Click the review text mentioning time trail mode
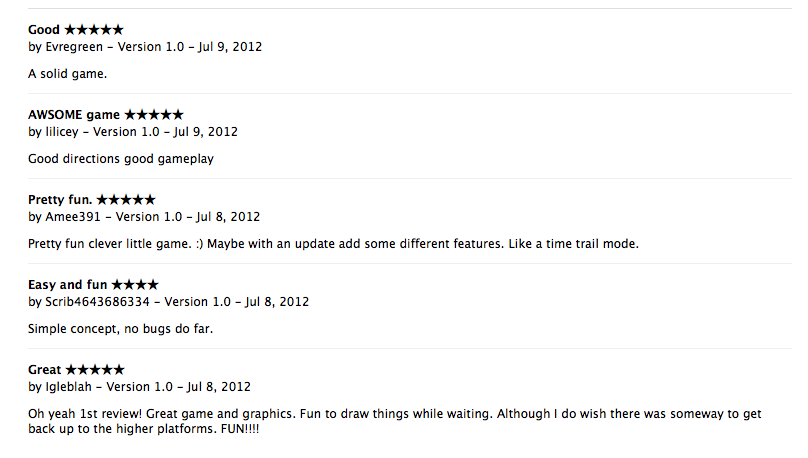This screenshot has height=458, width=808. click(333, 244)
